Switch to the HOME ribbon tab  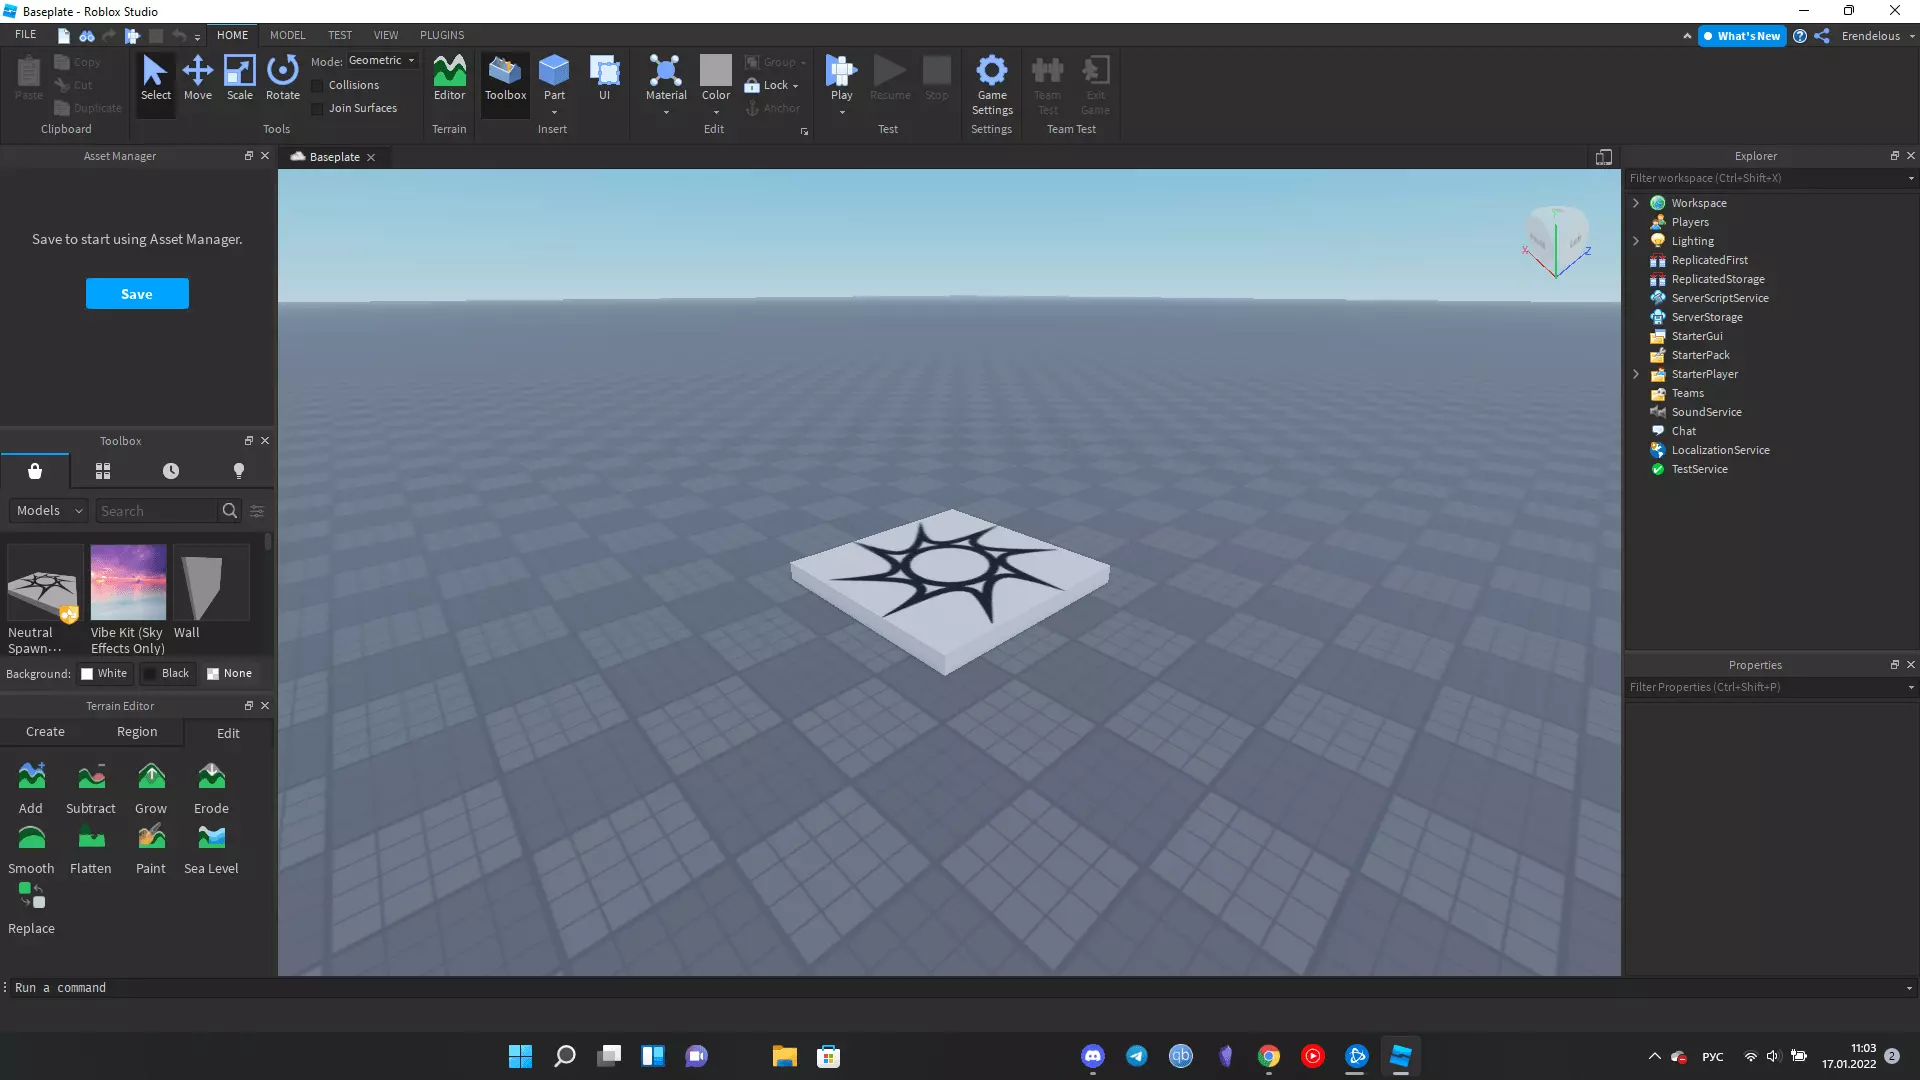tap(232, 34)
